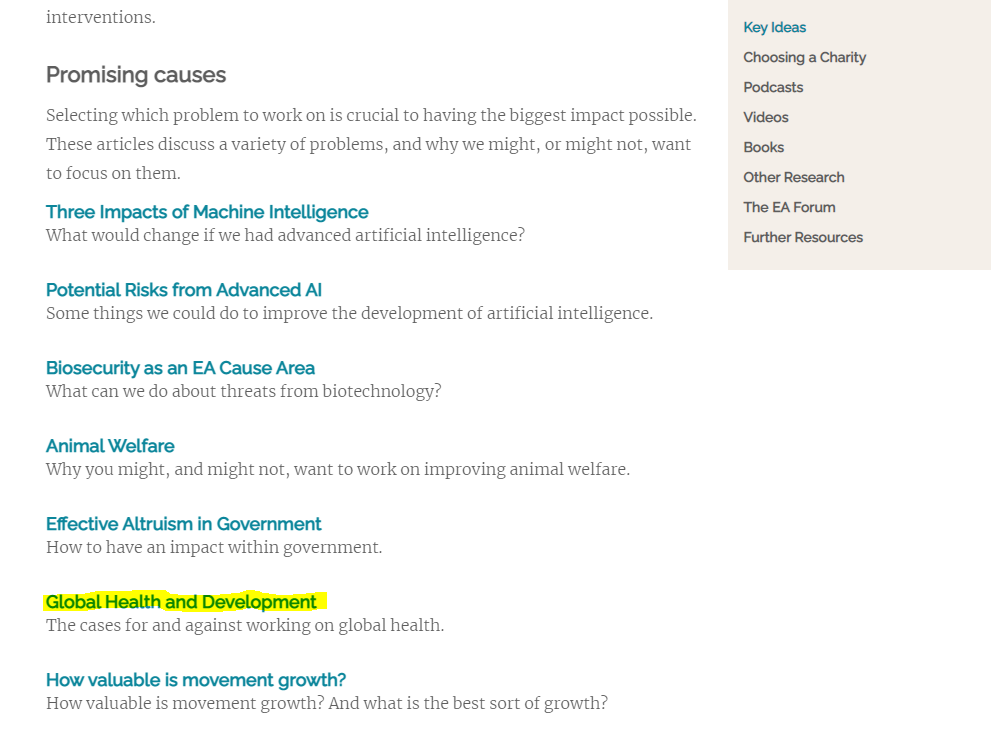Click the text "How to have an impact within government"
Viewport: 1000px width, 736px height.
coord(214,547)
